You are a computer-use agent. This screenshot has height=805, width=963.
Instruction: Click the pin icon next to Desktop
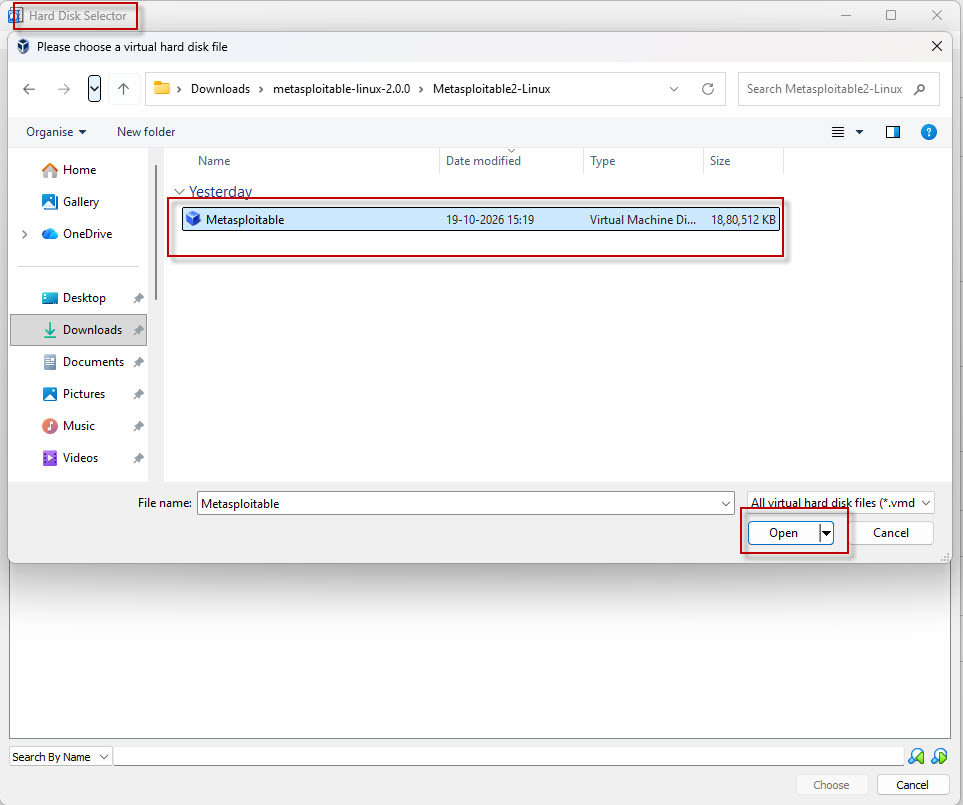[138, 298]
